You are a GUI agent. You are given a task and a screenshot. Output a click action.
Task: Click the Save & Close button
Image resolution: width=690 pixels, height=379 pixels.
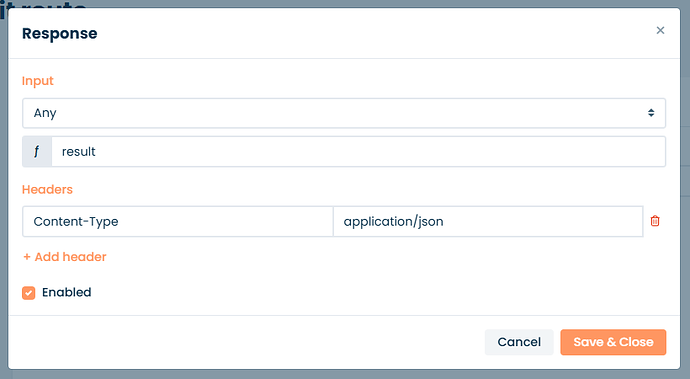click(x=613, y=342)
